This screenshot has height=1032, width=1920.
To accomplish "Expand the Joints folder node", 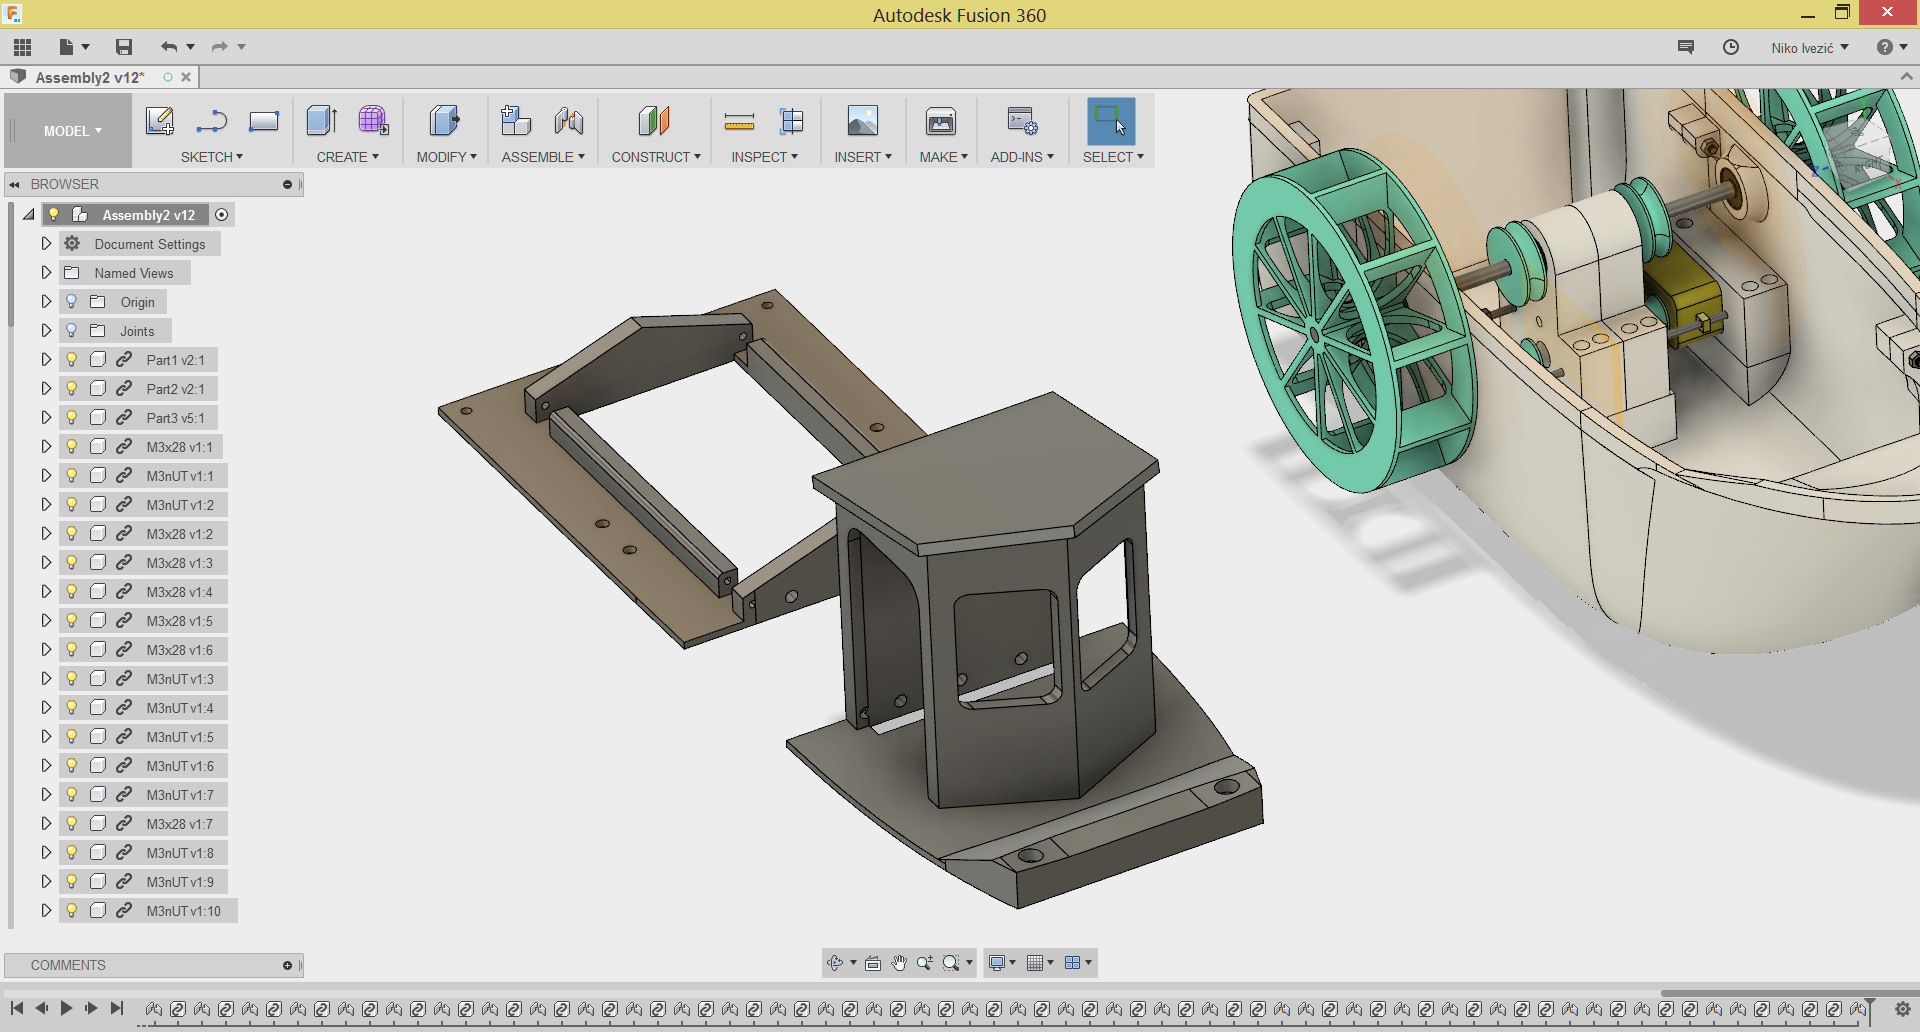I will (46, 330).
